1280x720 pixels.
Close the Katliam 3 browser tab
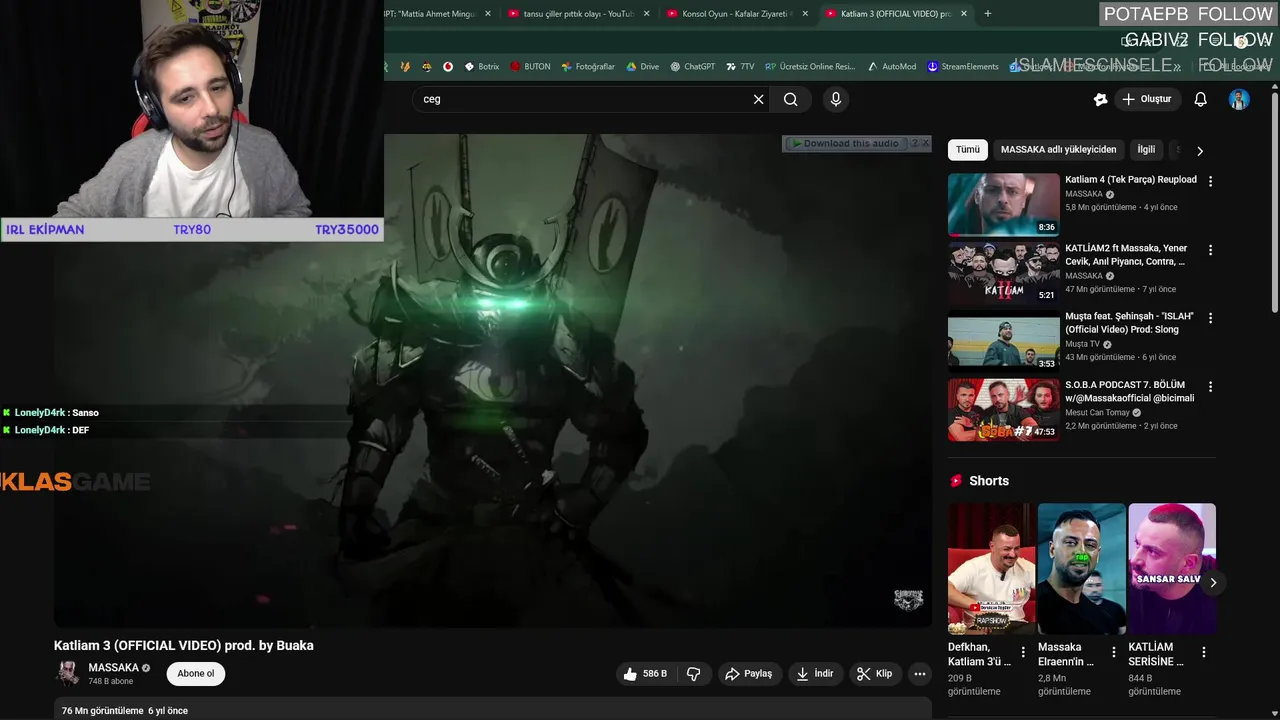964,14
